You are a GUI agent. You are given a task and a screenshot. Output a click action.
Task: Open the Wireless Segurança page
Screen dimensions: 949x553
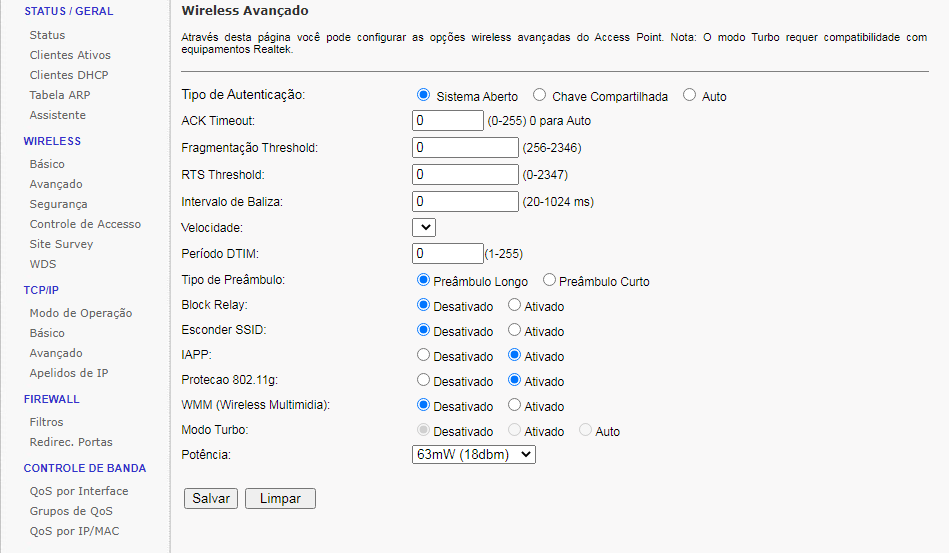pyautogui.click(x=58, y=204)
